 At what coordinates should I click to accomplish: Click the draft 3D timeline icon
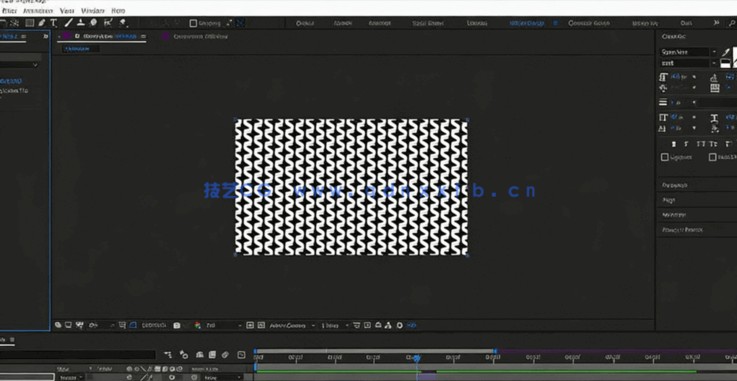pos(184,355)
